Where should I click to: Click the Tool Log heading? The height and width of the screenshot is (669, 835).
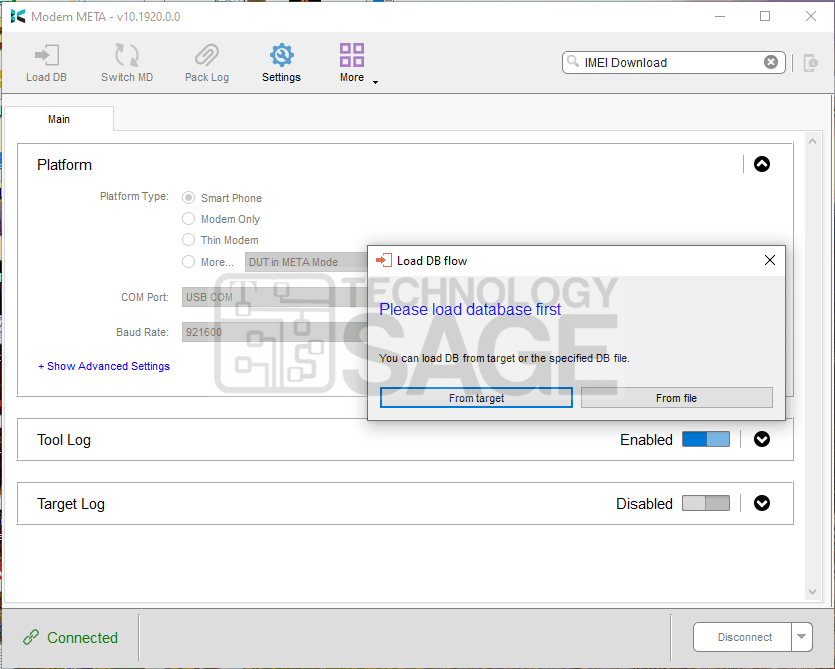pyautogui.click(x=64, y=440)
